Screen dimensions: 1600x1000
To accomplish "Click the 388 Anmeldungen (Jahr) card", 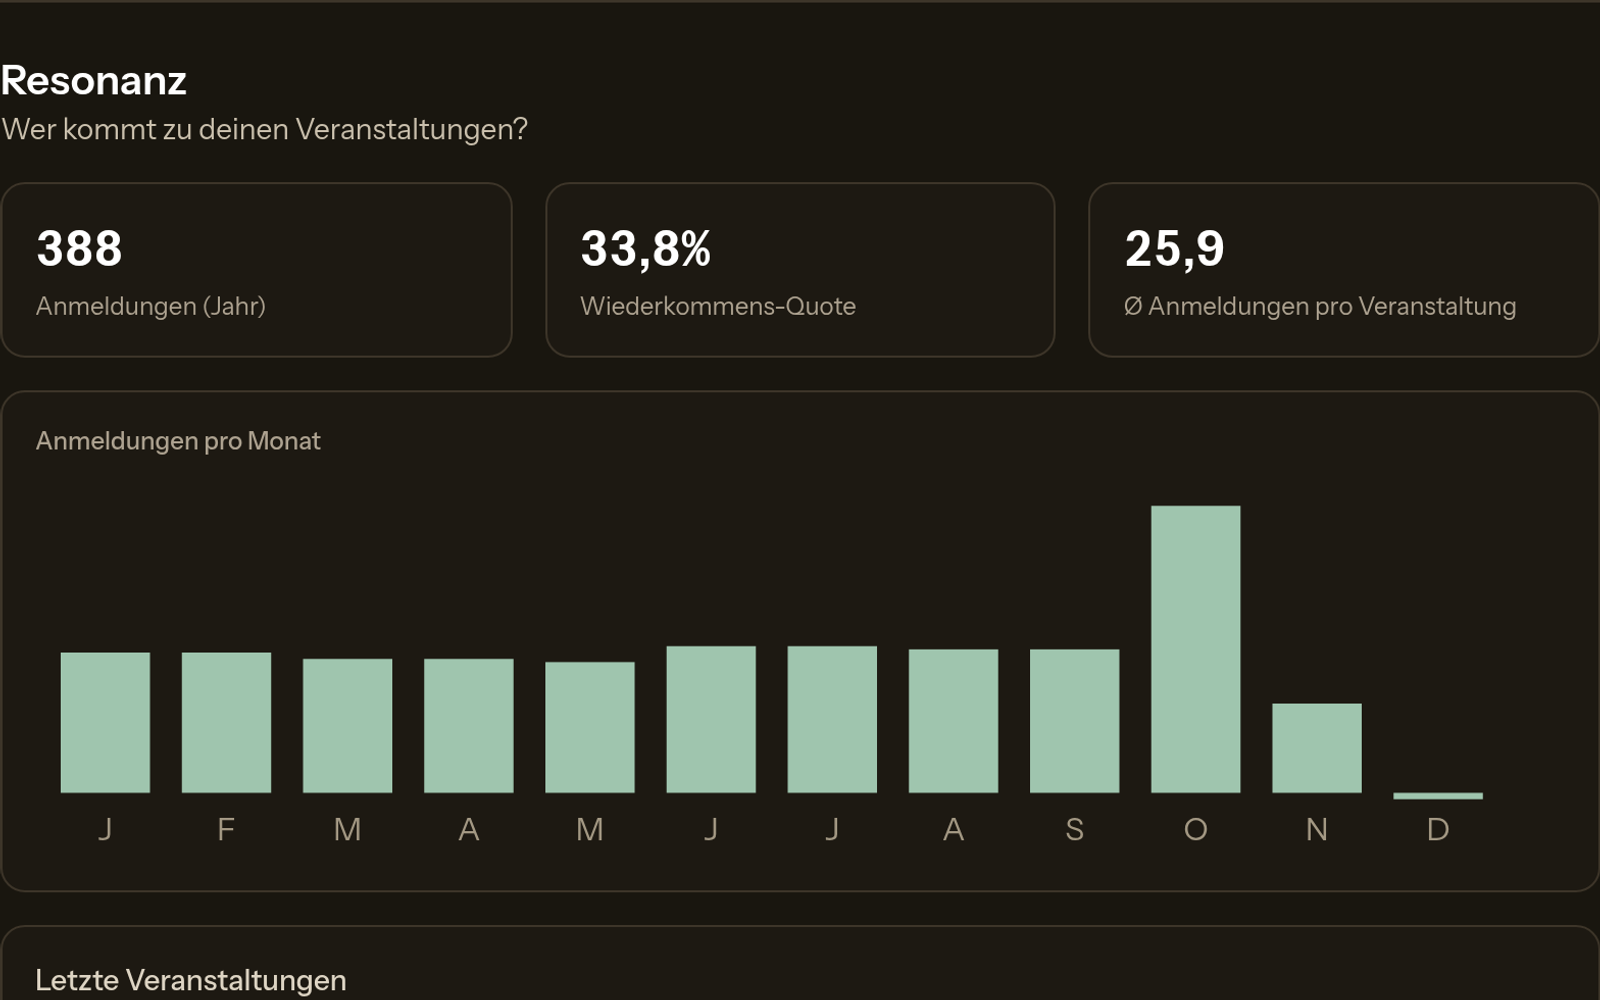I will coord(256,270).
